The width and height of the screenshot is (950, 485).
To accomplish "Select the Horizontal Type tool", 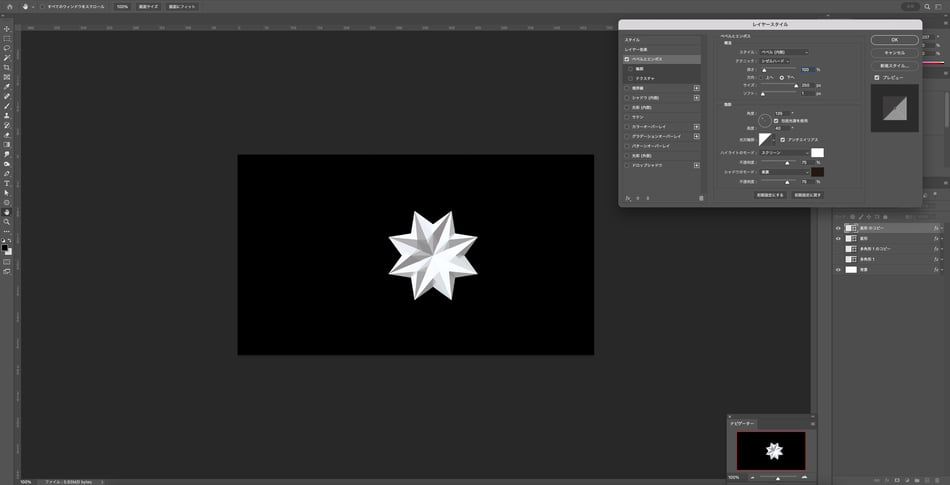I will coord(7,183).
